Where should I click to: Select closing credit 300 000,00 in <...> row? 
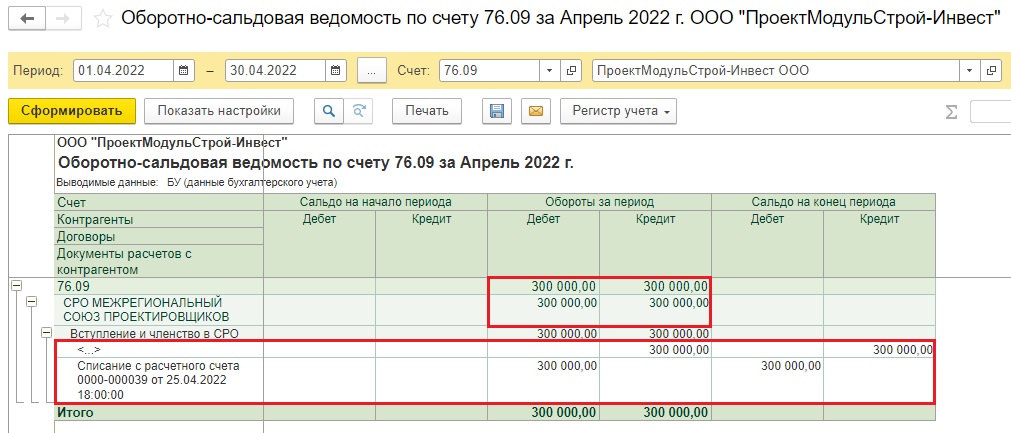tap(879, 350)
